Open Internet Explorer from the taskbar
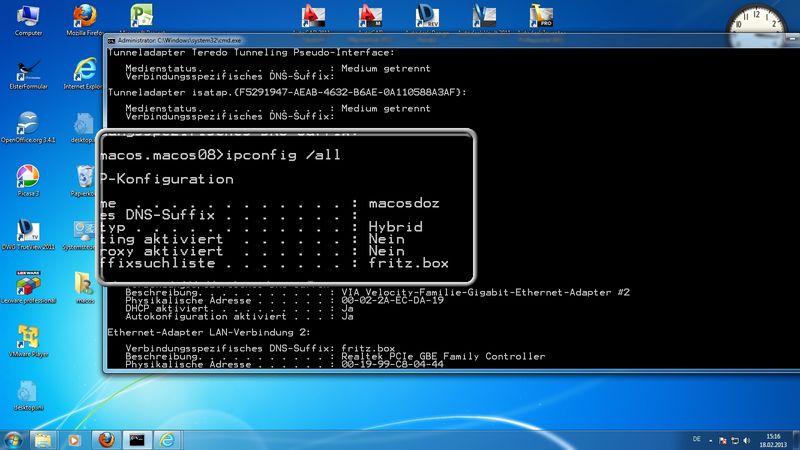 (x=168, y=439)
